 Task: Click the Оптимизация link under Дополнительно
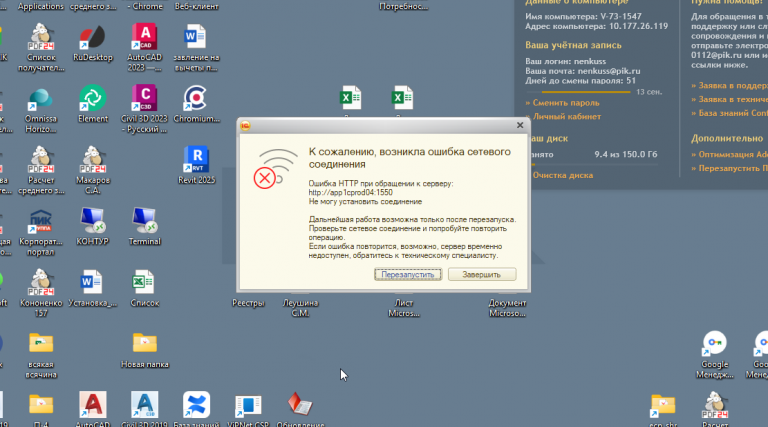pyautogui.click(x=729, y=154)
